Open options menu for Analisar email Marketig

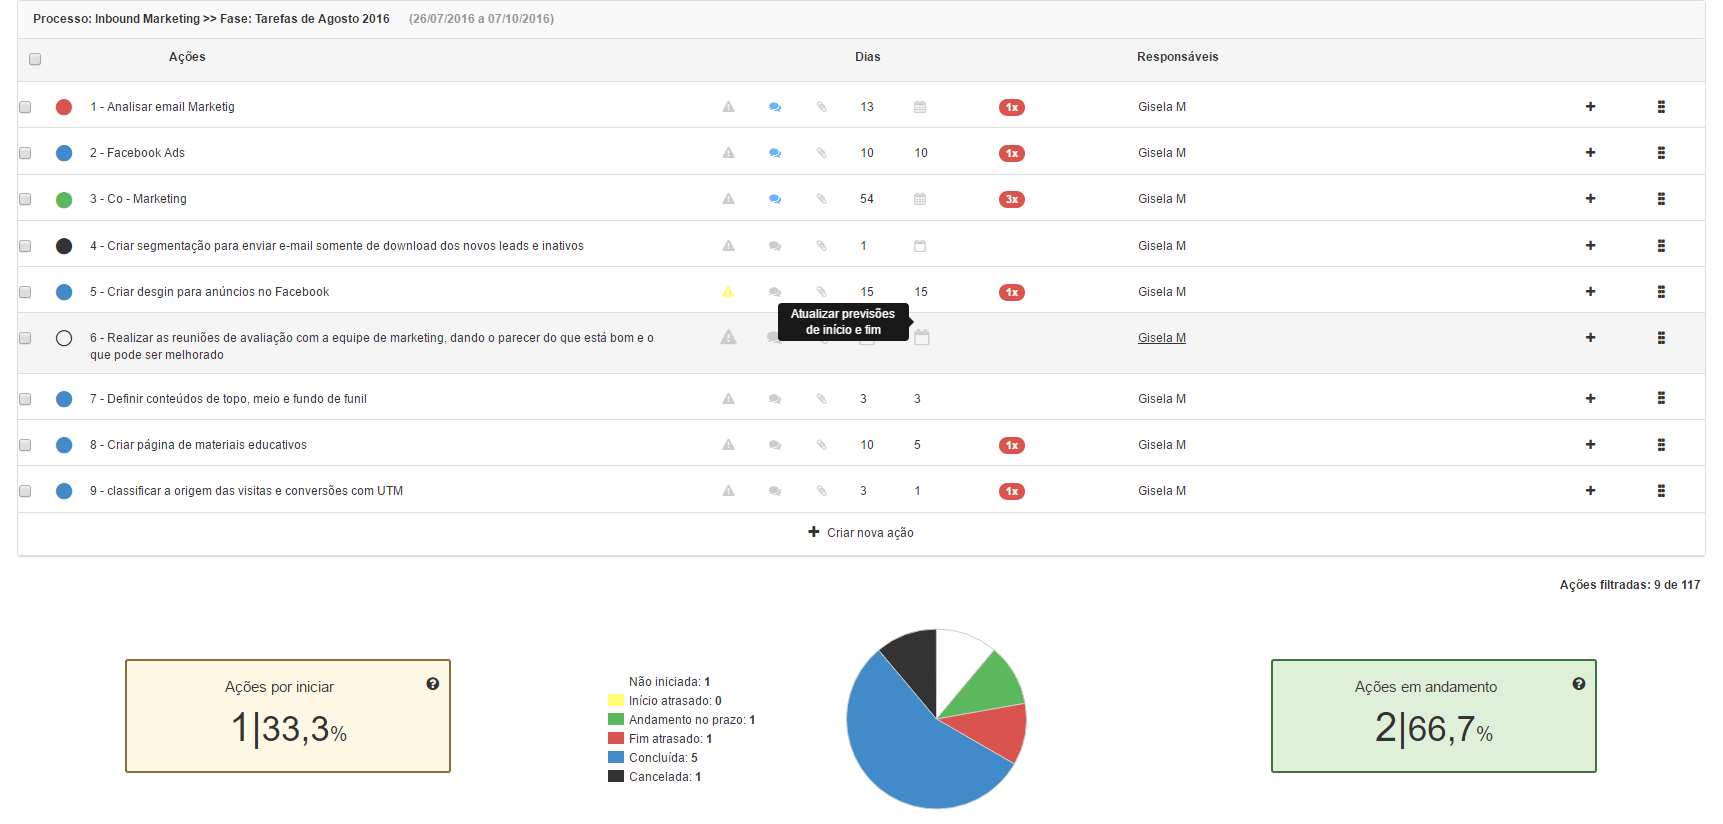tap(1661, 107)
